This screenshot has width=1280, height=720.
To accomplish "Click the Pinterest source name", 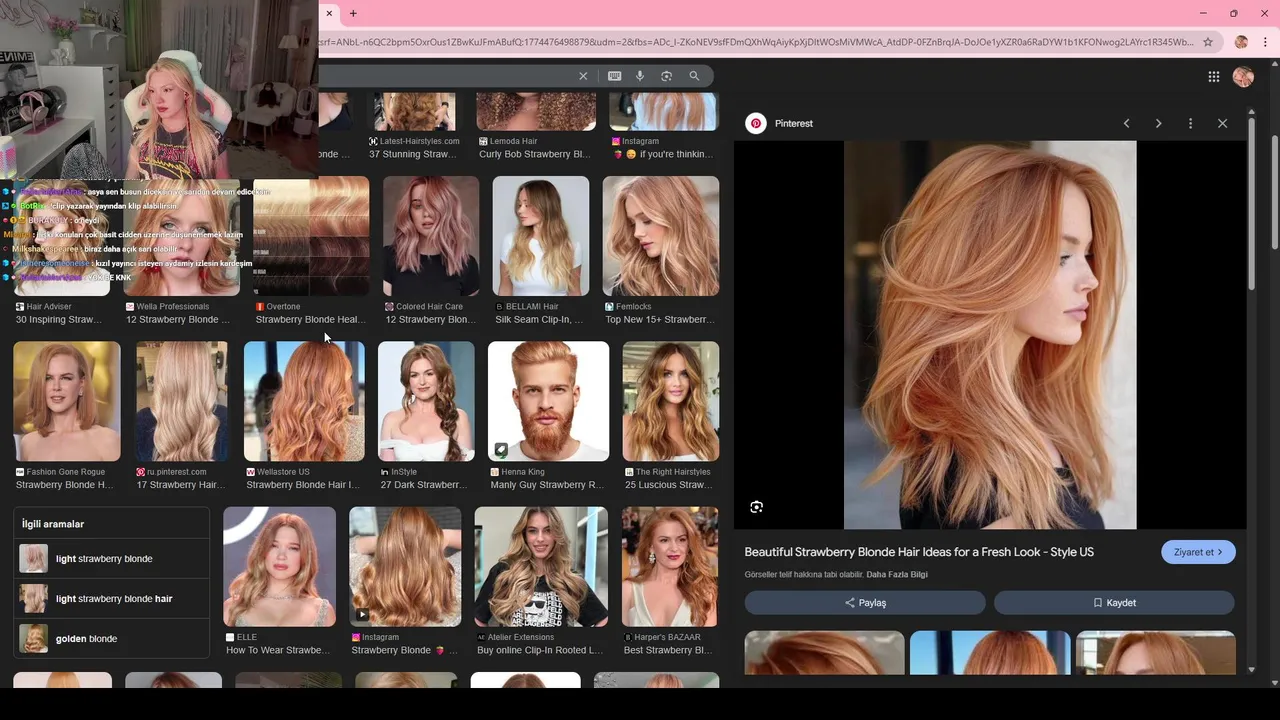I will click(x=794, y=123).
